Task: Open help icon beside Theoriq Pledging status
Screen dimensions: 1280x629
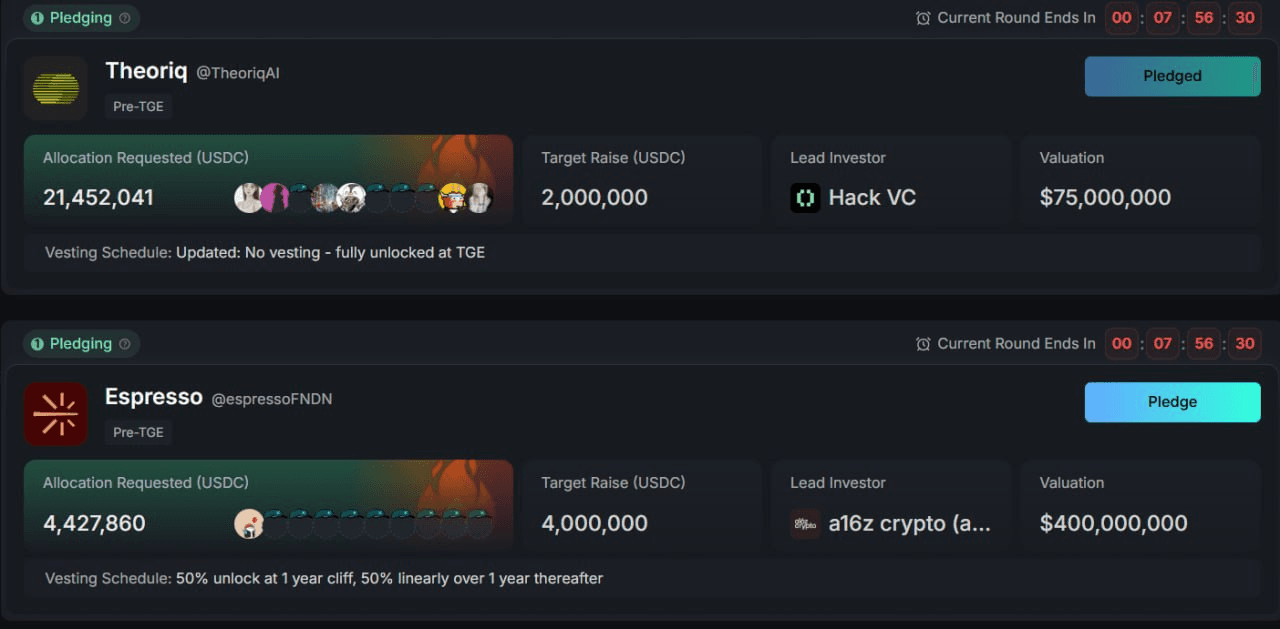Action: (125, 18)
